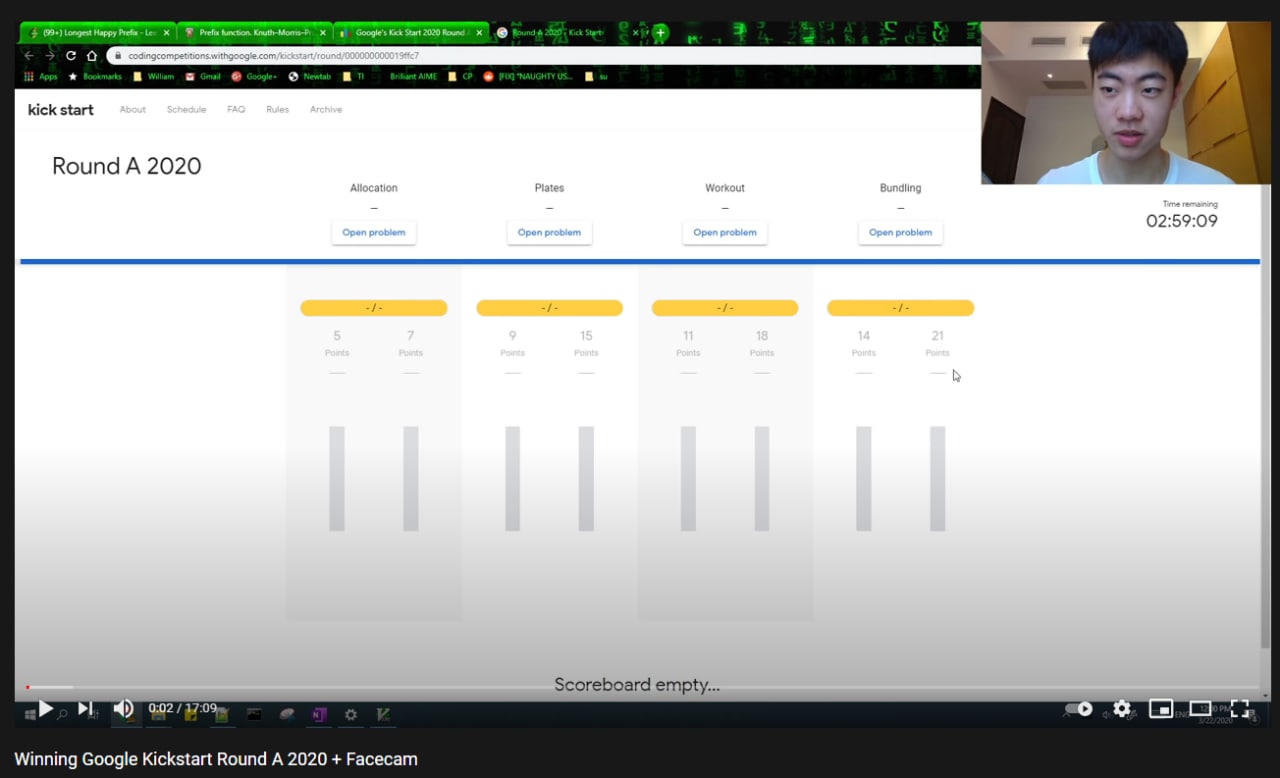Open the Gmail bookmark
Screen dimensions: 1280x778
click(203, 76)
